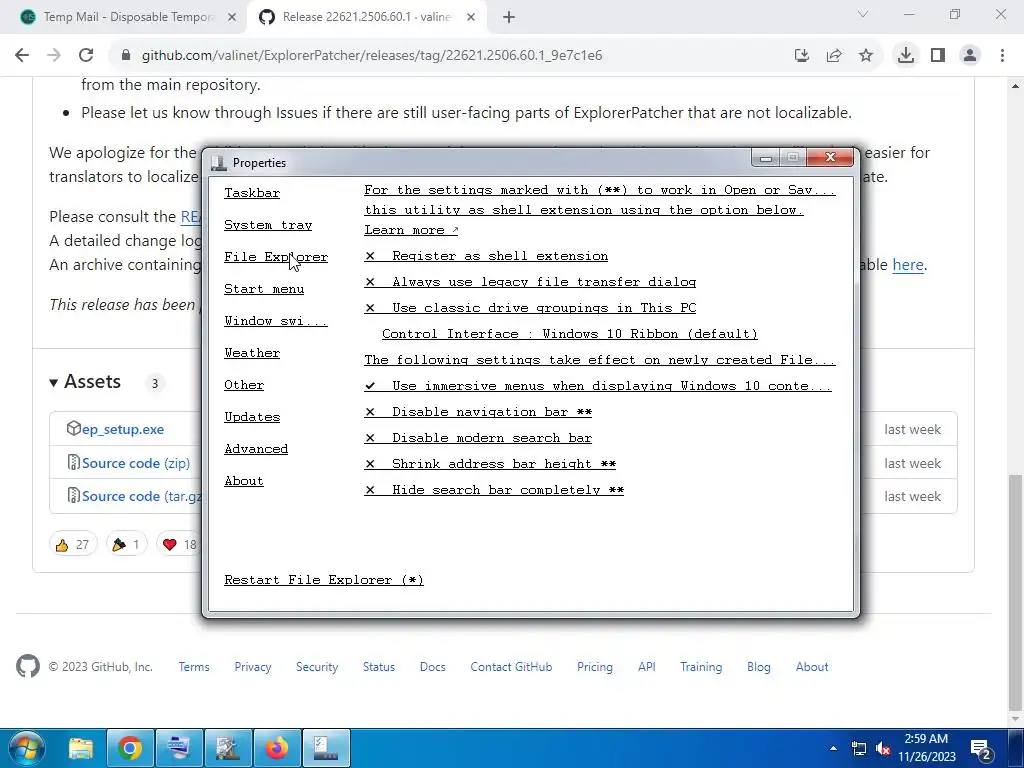Click Learn more link in Properties

pyautogui.click(x=411, y=230)
